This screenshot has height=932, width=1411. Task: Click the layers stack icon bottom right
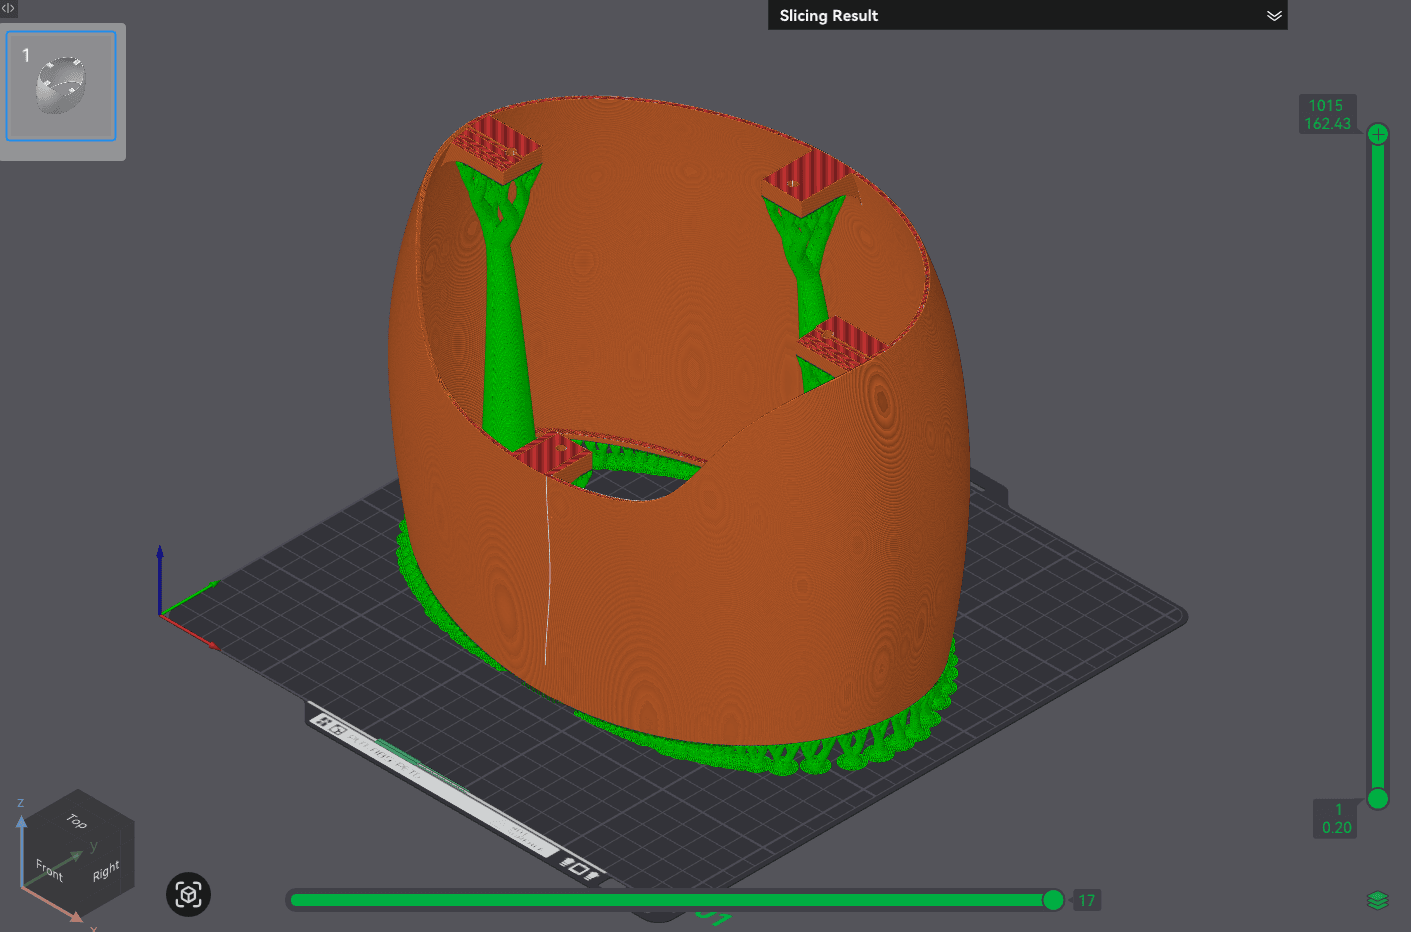point(1380,898)
